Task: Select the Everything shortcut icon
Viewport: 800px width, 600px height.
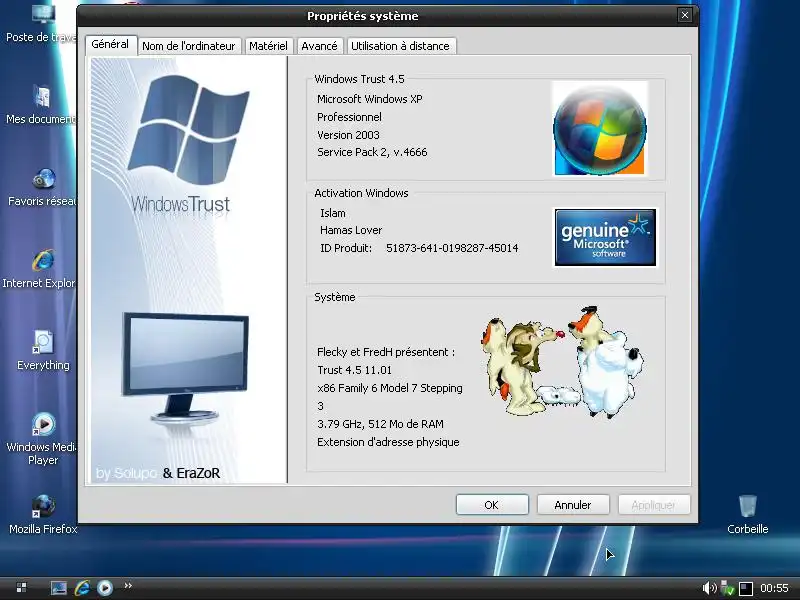Action: [x=43, y=351]
